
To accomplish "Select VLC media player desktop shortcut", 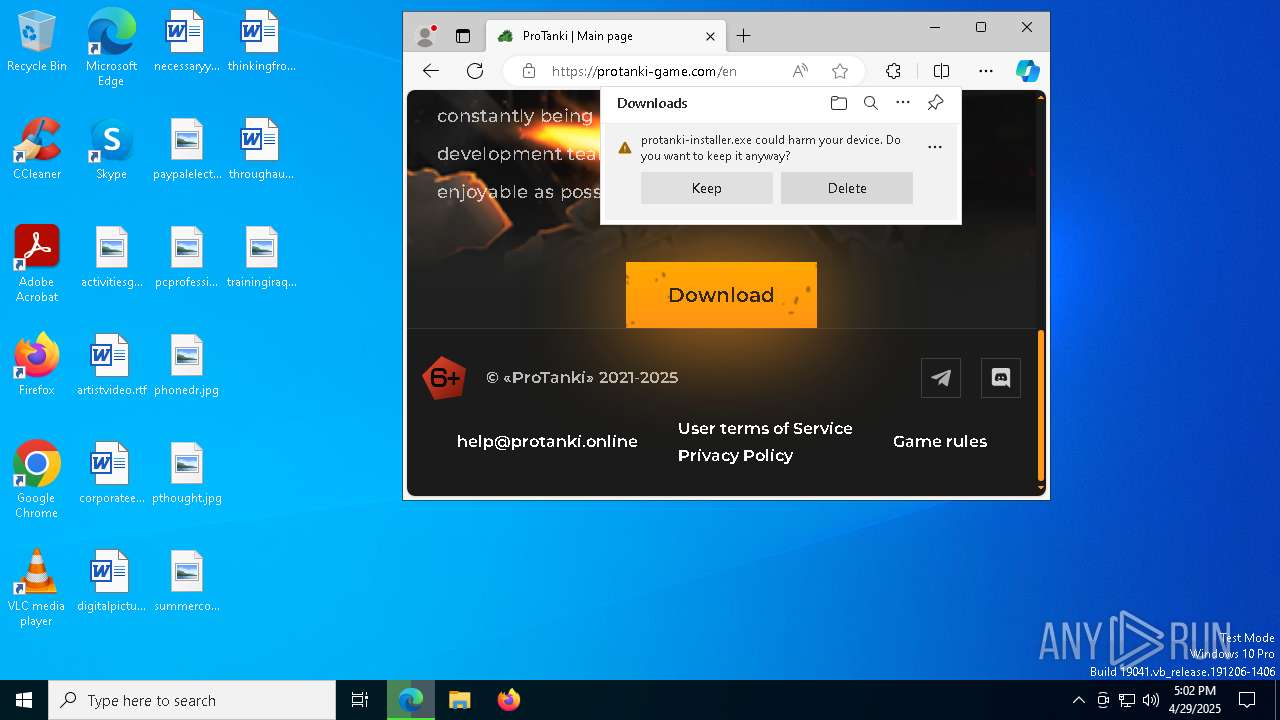I will (37, 588).
